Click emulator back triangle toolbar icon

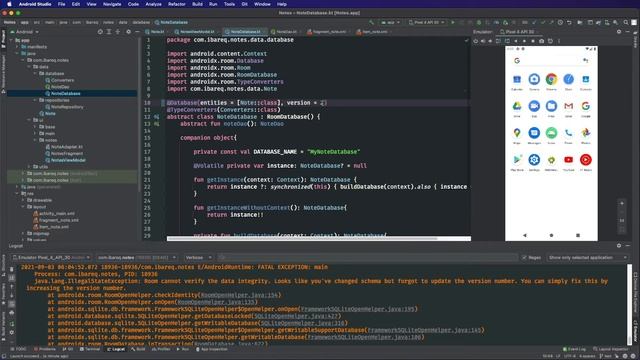[x=516, y=41]
